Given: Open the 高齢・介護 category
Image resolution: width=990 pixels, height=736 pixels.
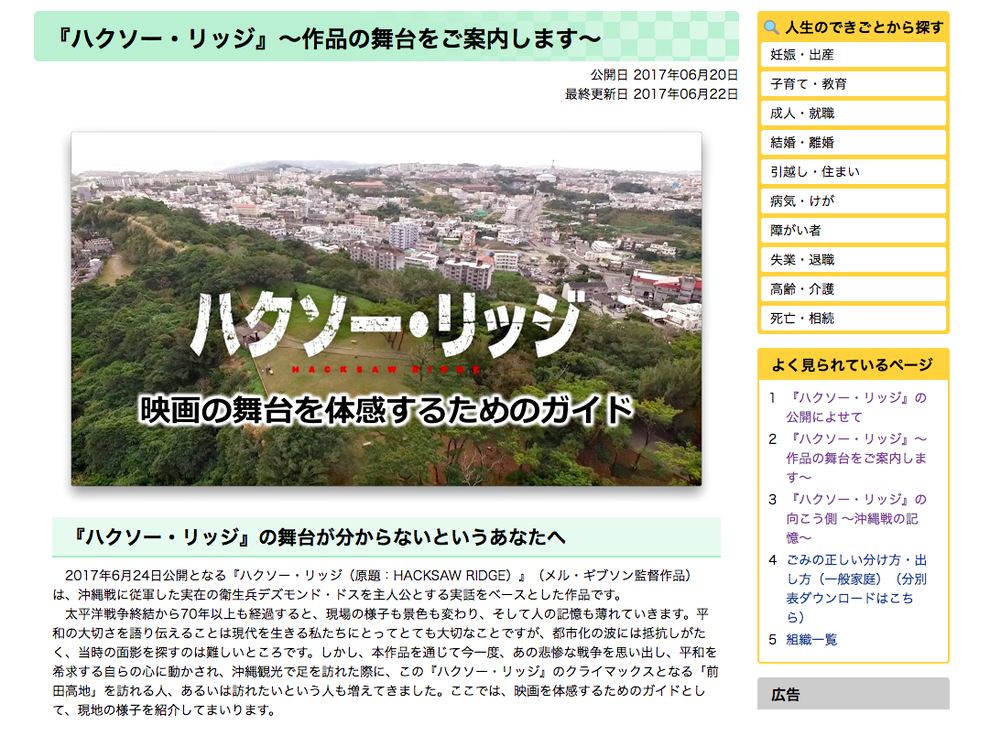Looking at the screenshot, I should (853, 289).
